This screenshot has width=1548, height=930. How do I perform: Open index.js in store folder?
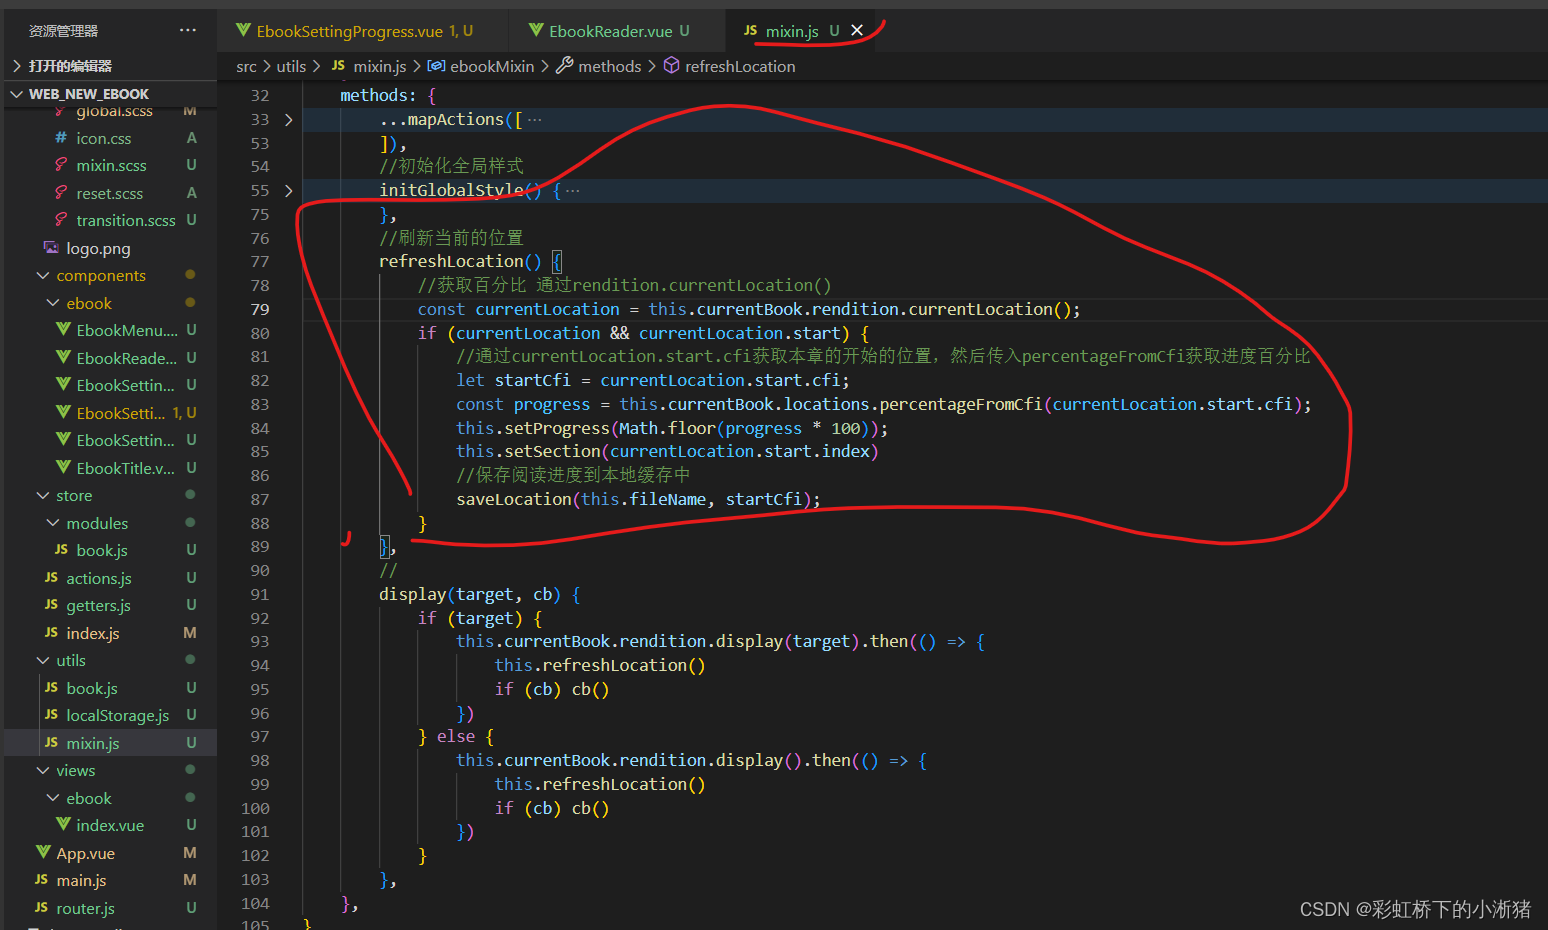pyautogui.click(x=93, y=633)
